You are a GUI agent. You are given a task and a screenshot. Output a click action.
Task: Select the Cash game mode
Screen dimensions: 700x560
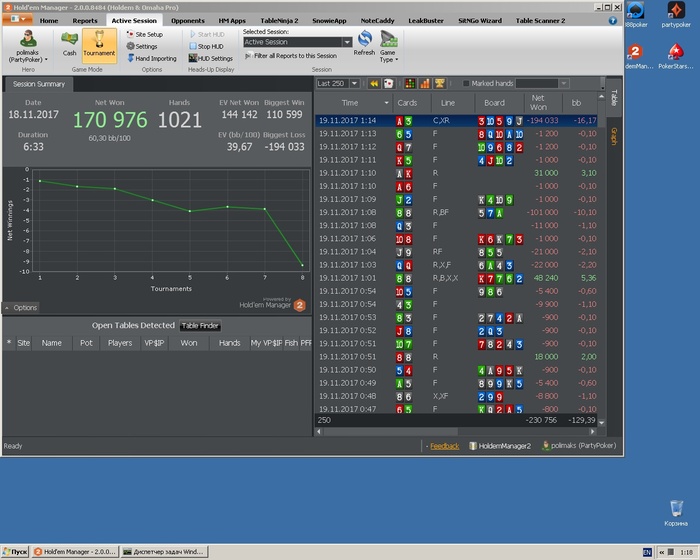(x=69, y=44)
